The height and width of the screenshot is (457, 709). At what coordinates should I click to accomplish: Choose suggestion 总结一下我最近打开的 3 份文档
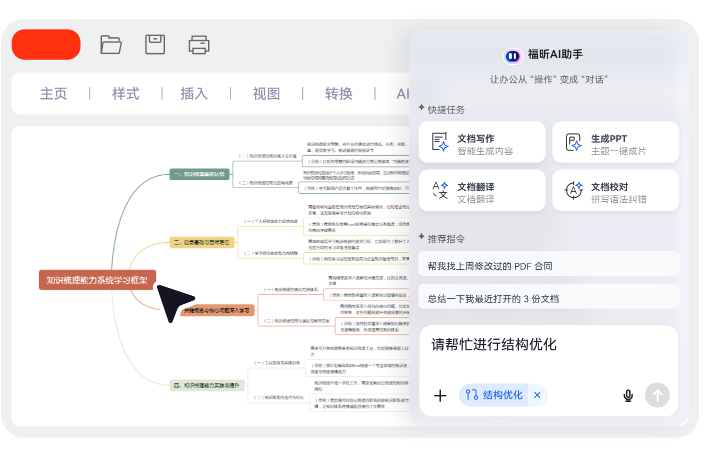[548, 298]
